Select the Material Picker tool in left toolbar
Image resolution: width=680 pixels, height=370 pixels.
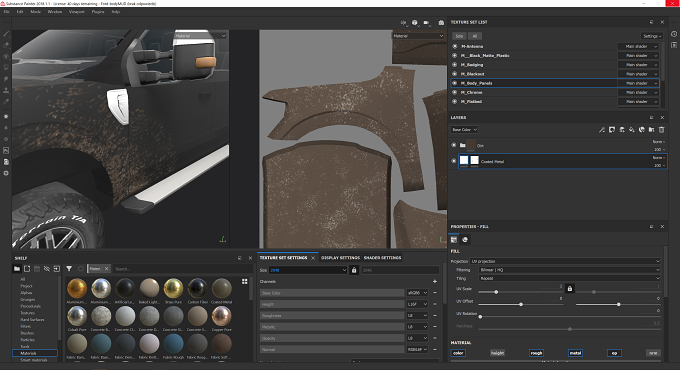pos(6,102)
